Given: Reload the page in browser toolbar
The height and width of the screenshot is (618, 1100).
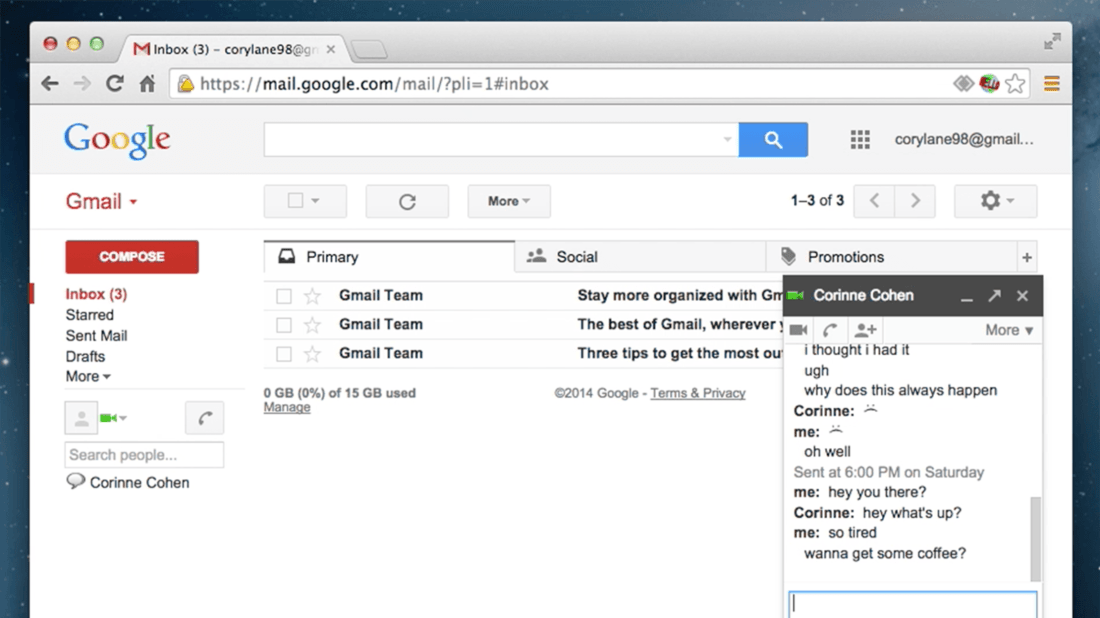Looking at the screenshot, I should [x=114, y=84].
